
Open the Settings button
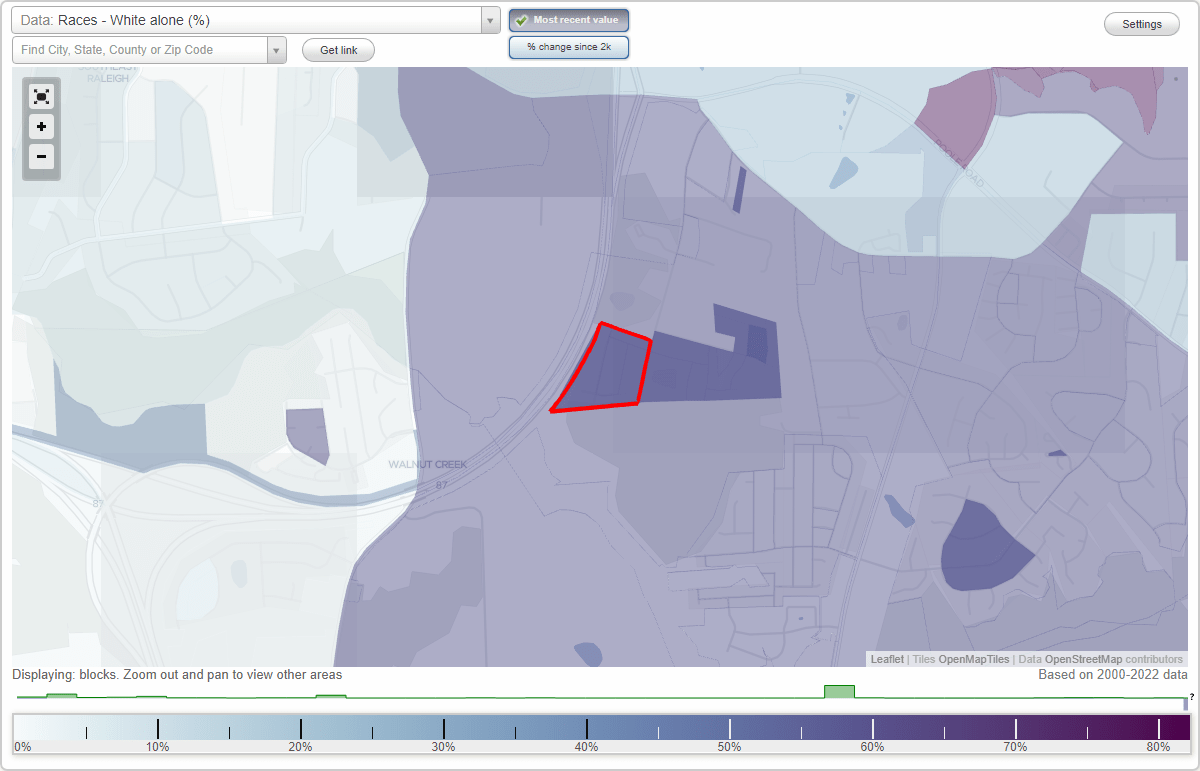point(1142,24)
